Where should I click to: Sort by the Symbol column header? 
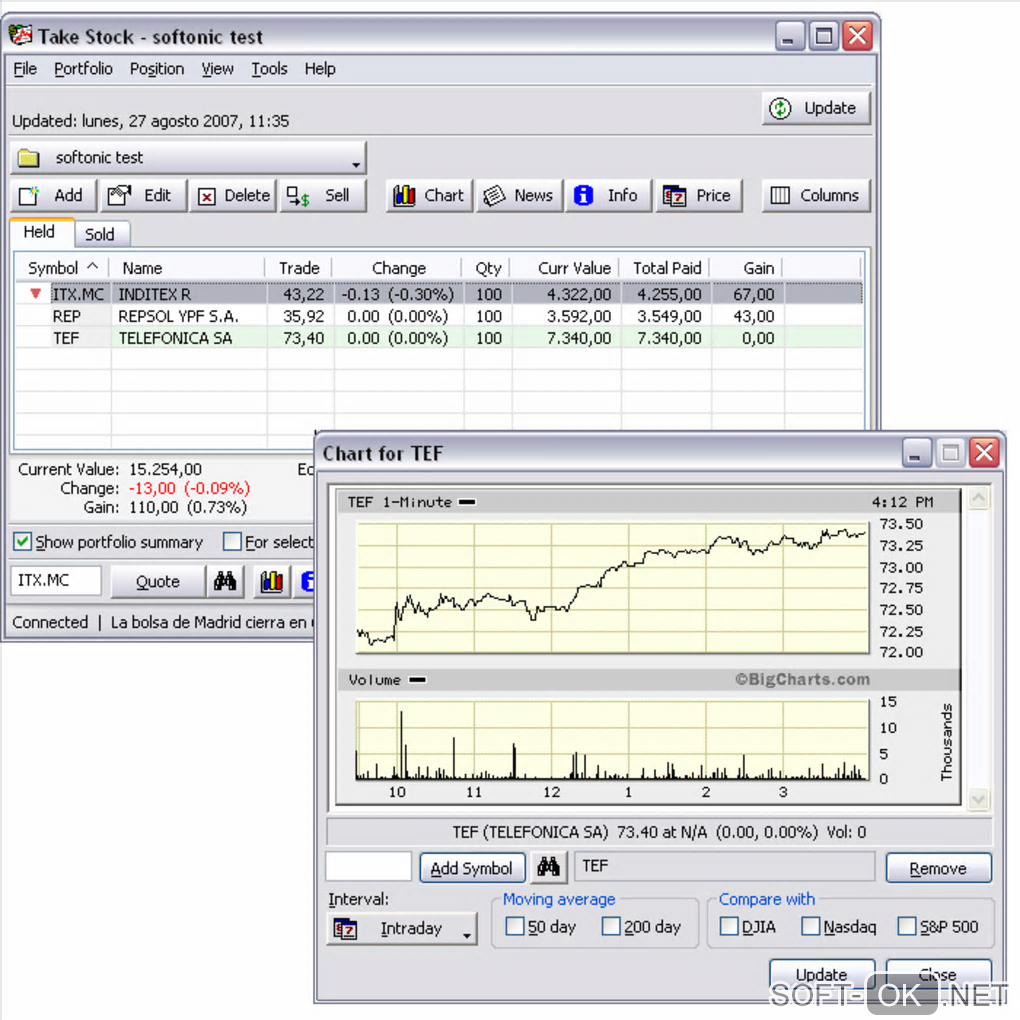point(62,268)
